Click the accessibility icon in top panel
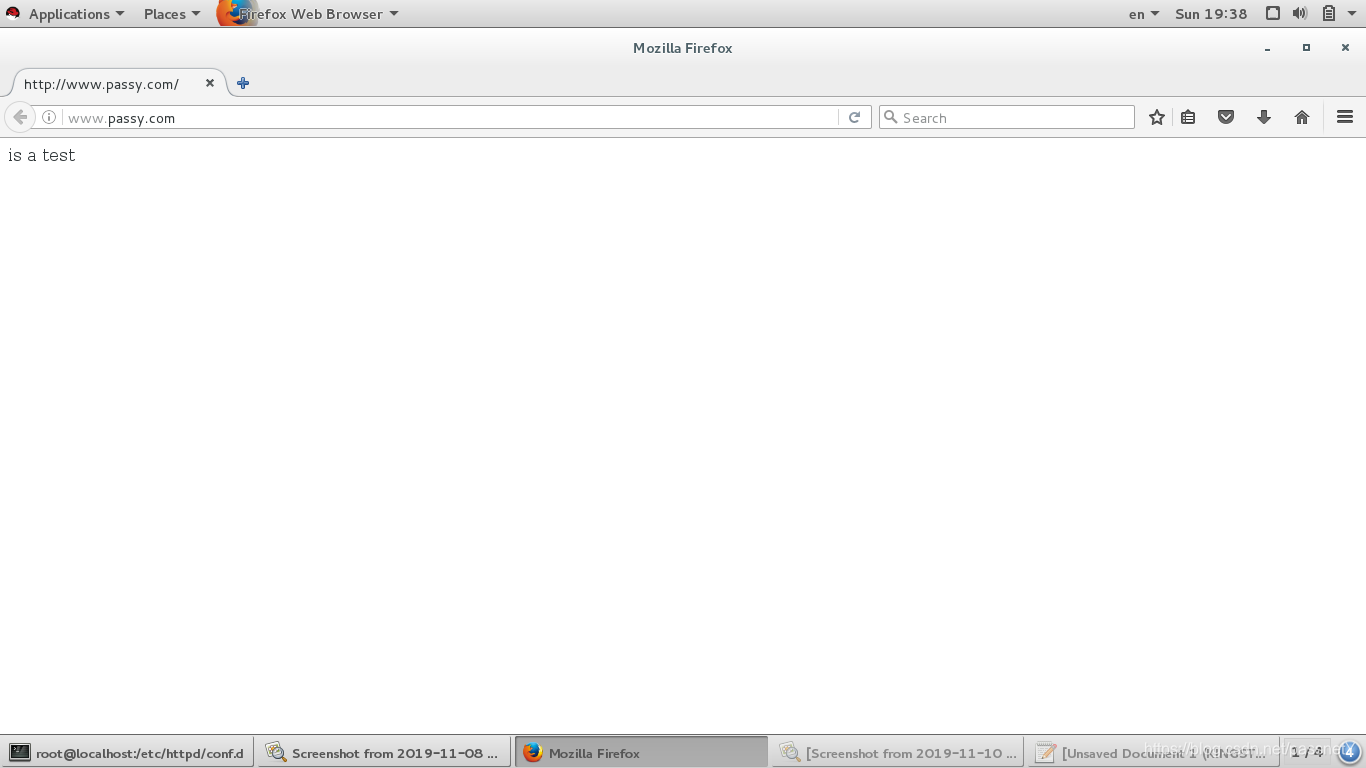Viewport: 1366px width, 768px height. (1273, 14)
